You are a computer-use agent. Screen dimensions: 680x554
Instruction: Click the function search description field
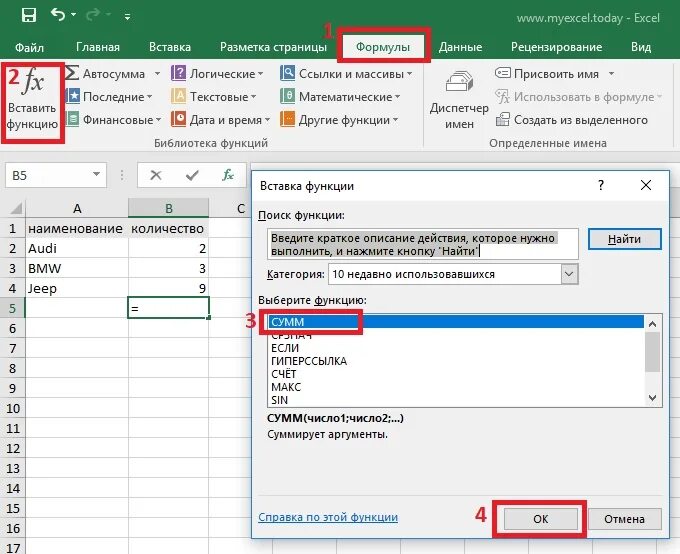pos(423,244)
